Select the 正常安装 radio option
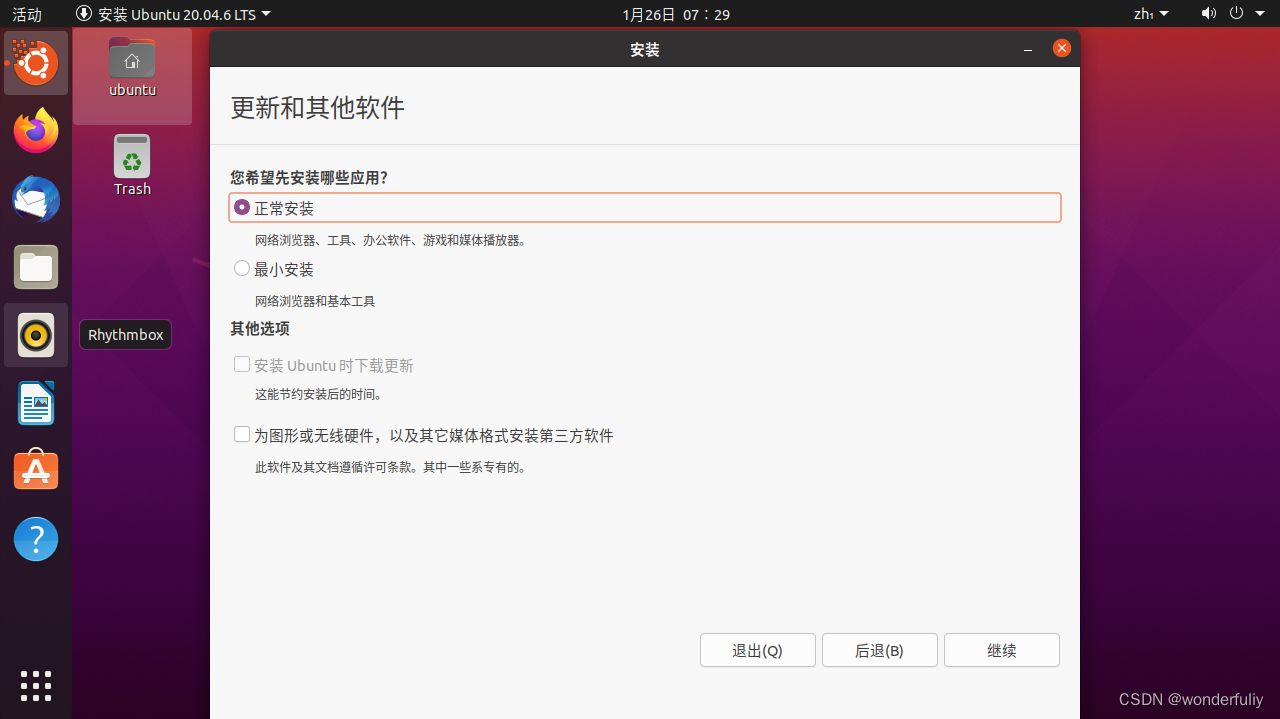Image resolution: width=1280 pixels, height=719 pixels. click(x=242, y=208)
